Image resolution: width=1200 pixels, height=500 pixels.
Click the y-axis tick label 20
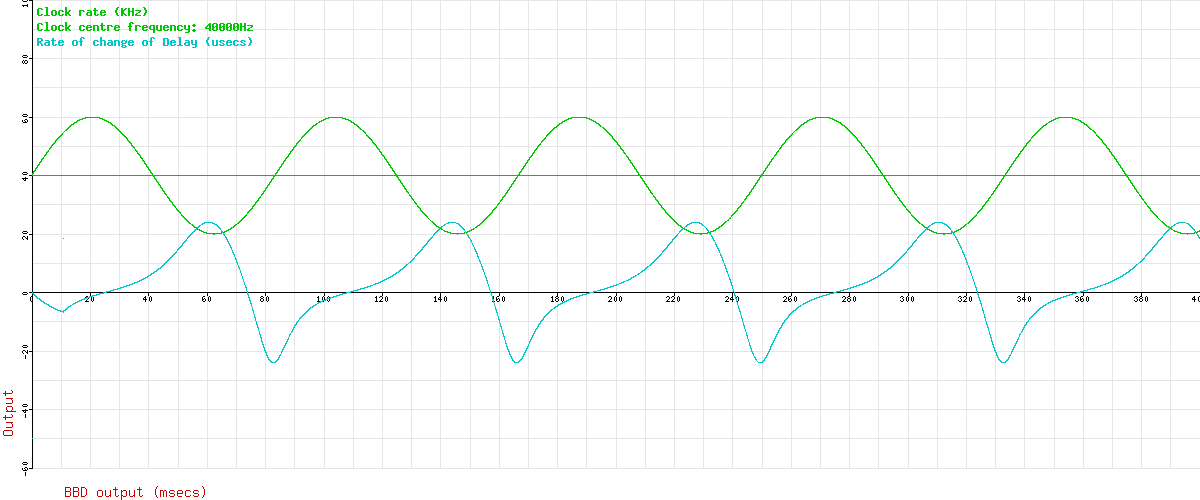click(26, 235)
